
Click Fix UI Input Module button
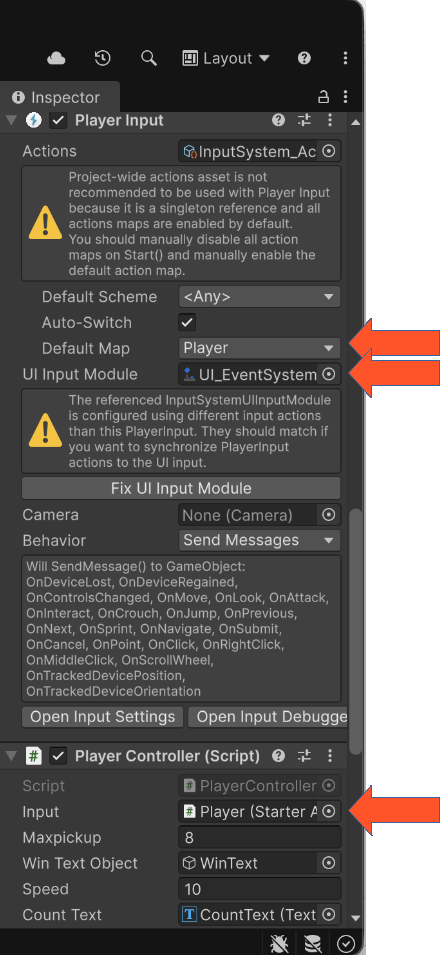click(181, 488)
